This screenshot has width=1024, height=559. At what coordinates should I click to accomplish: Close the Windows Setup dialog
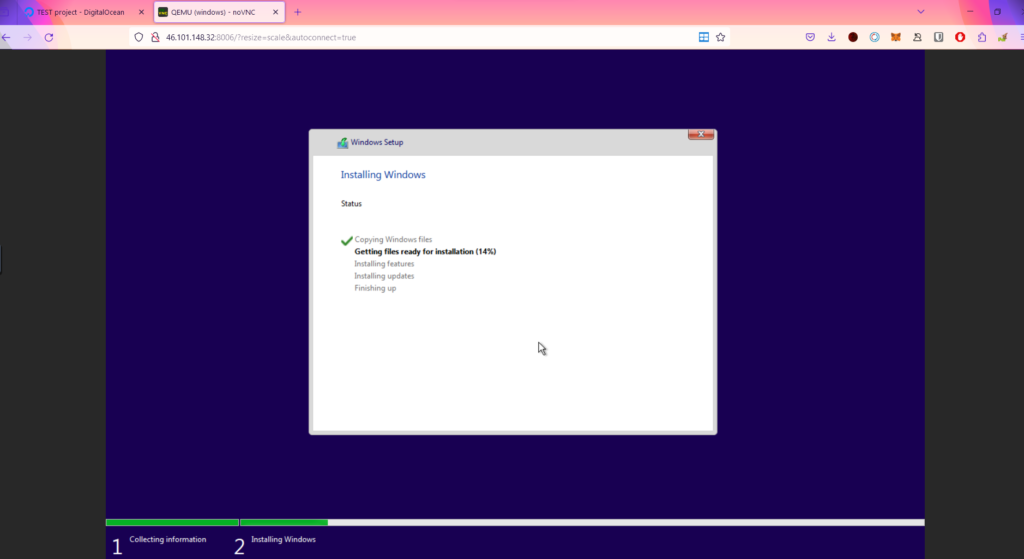701,134
